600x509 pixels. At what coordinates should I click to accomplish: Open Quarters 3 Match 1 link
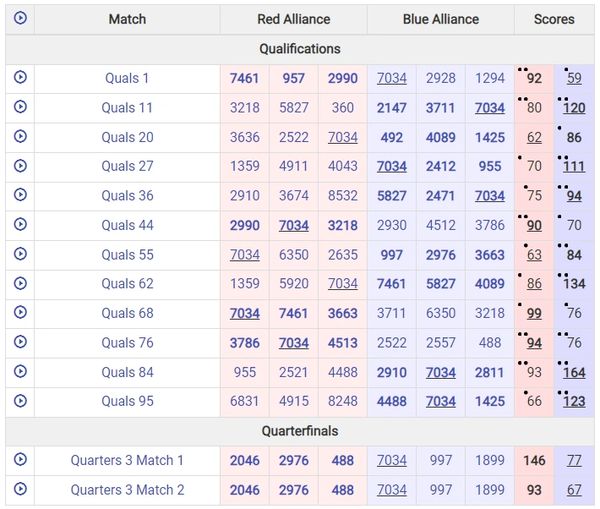coord(127,461)
